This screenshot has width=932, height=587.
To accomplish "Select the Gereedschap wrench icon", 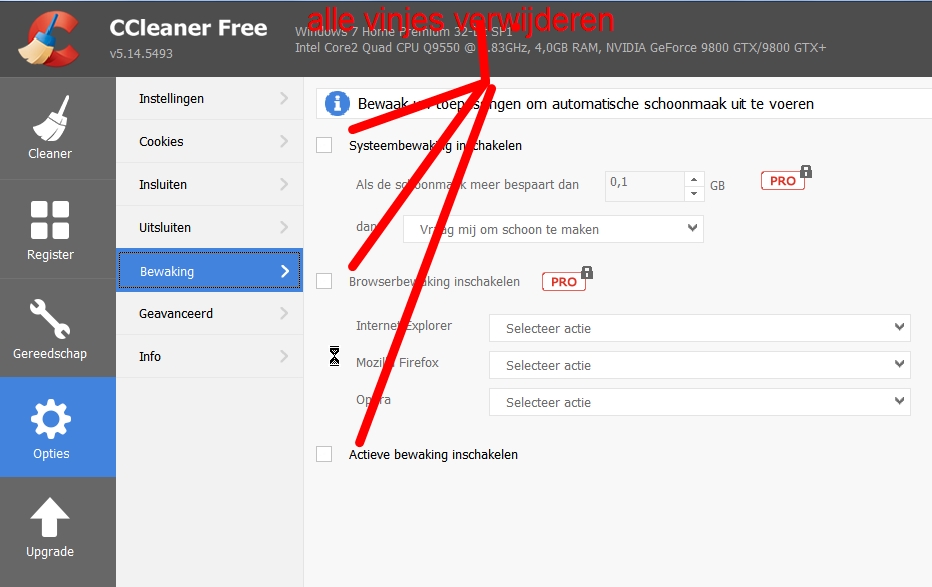I will pos(50,320).
